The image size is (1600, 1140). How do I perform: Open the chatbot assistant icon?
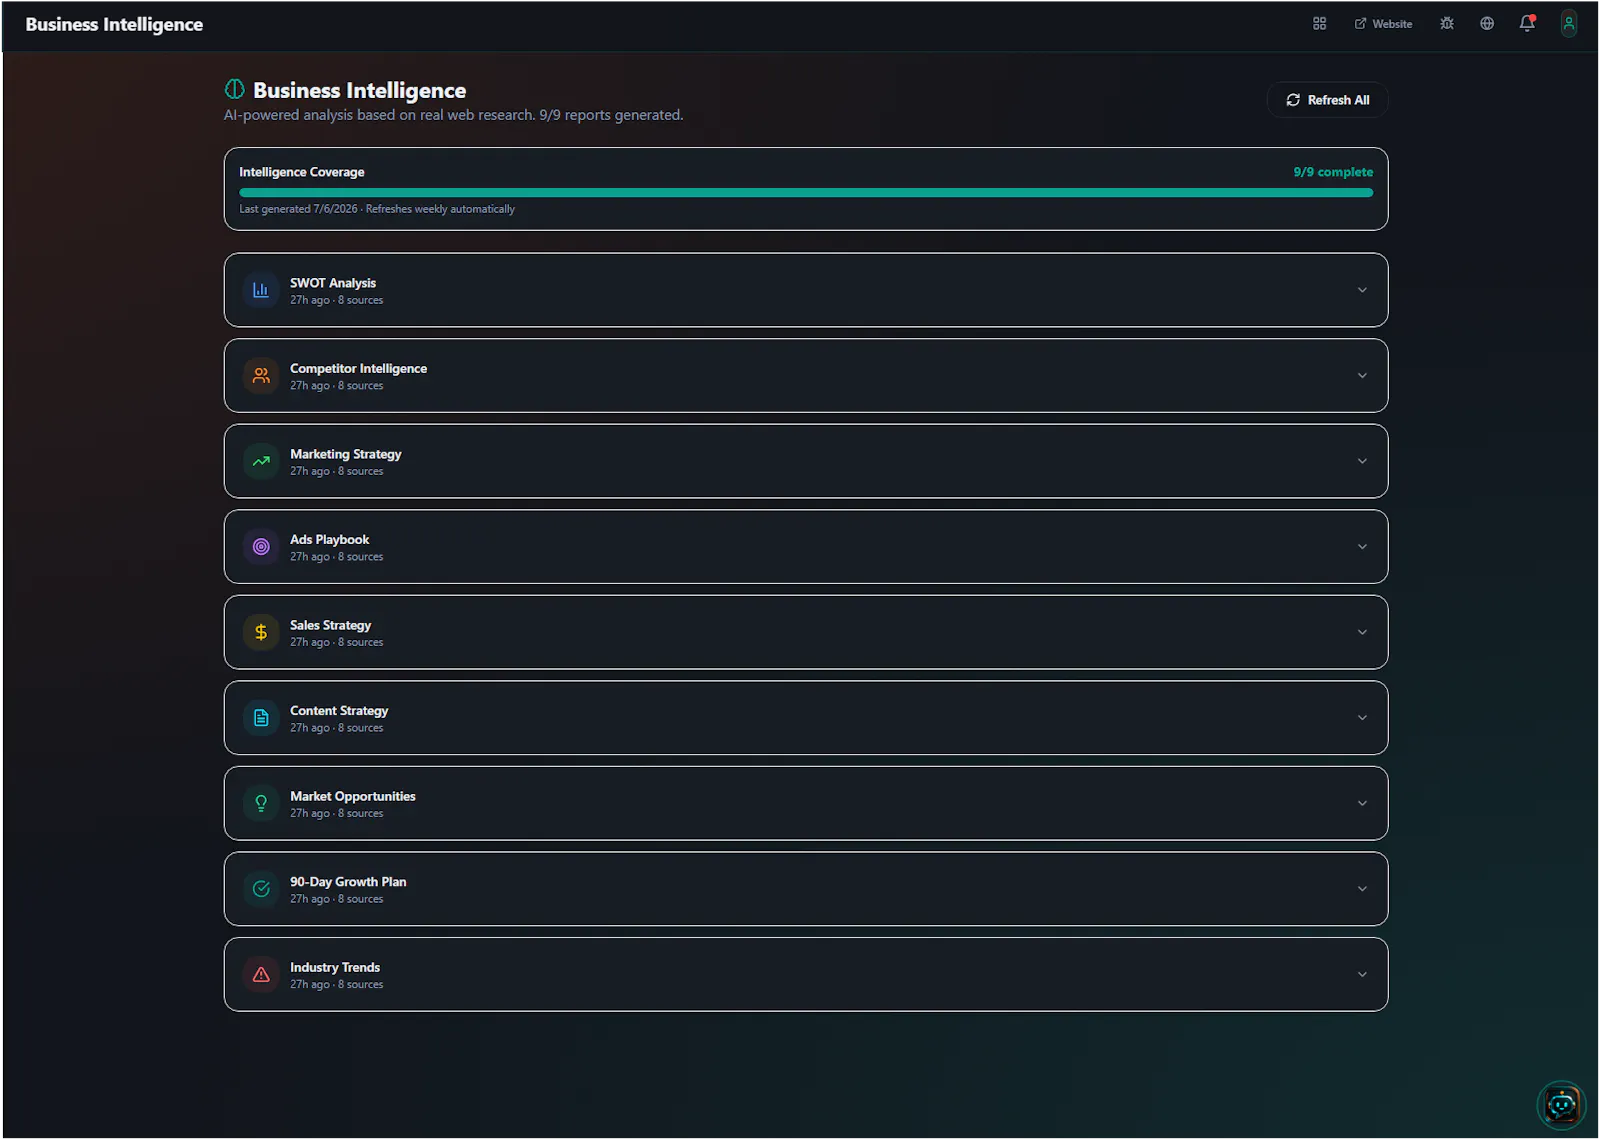[x=1561, y=1105]
